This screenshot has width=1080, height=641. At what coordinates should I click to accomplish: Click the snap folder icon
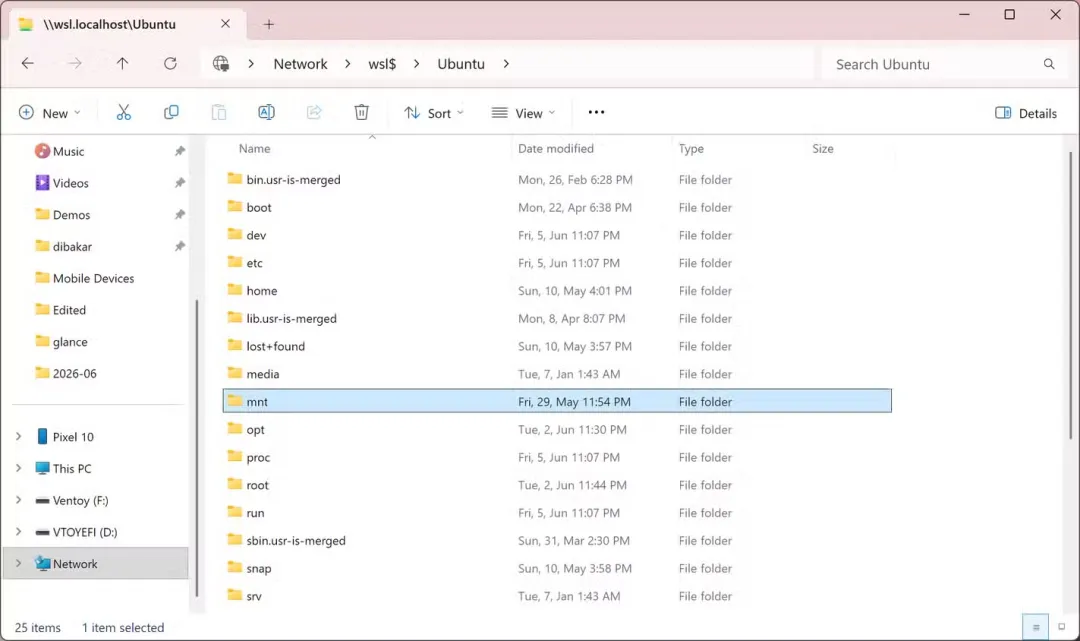point(235,567)
